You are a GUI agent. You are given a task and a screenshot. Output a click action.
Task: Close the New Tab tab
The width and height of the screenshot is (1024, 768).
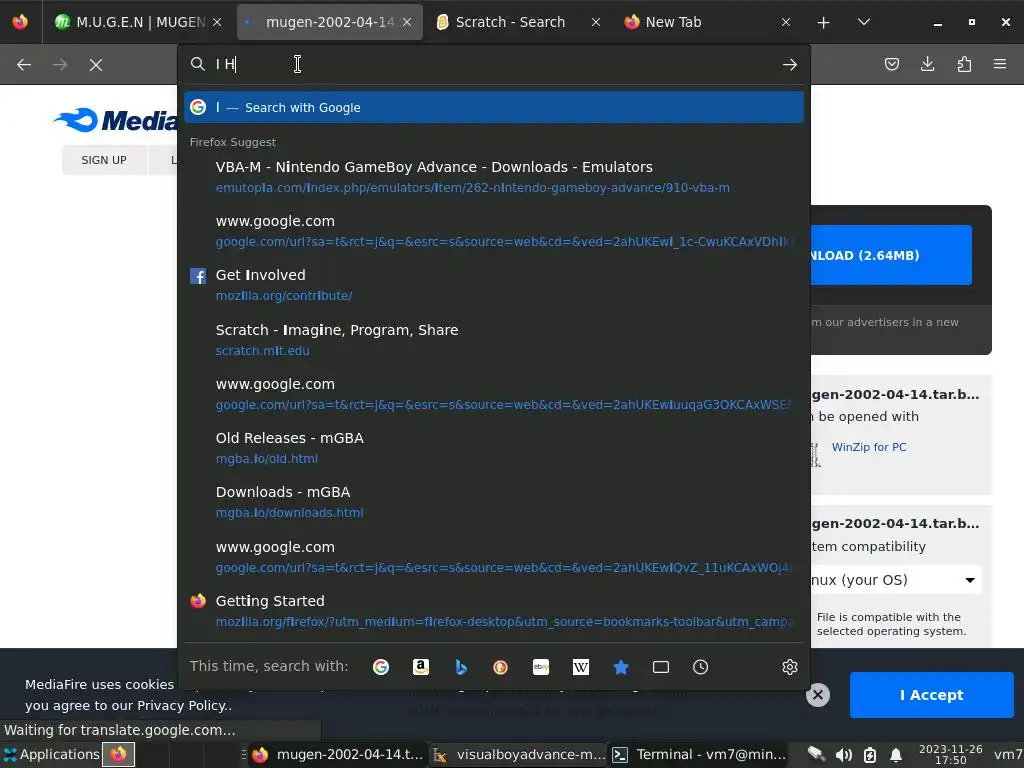click(786, 22)
